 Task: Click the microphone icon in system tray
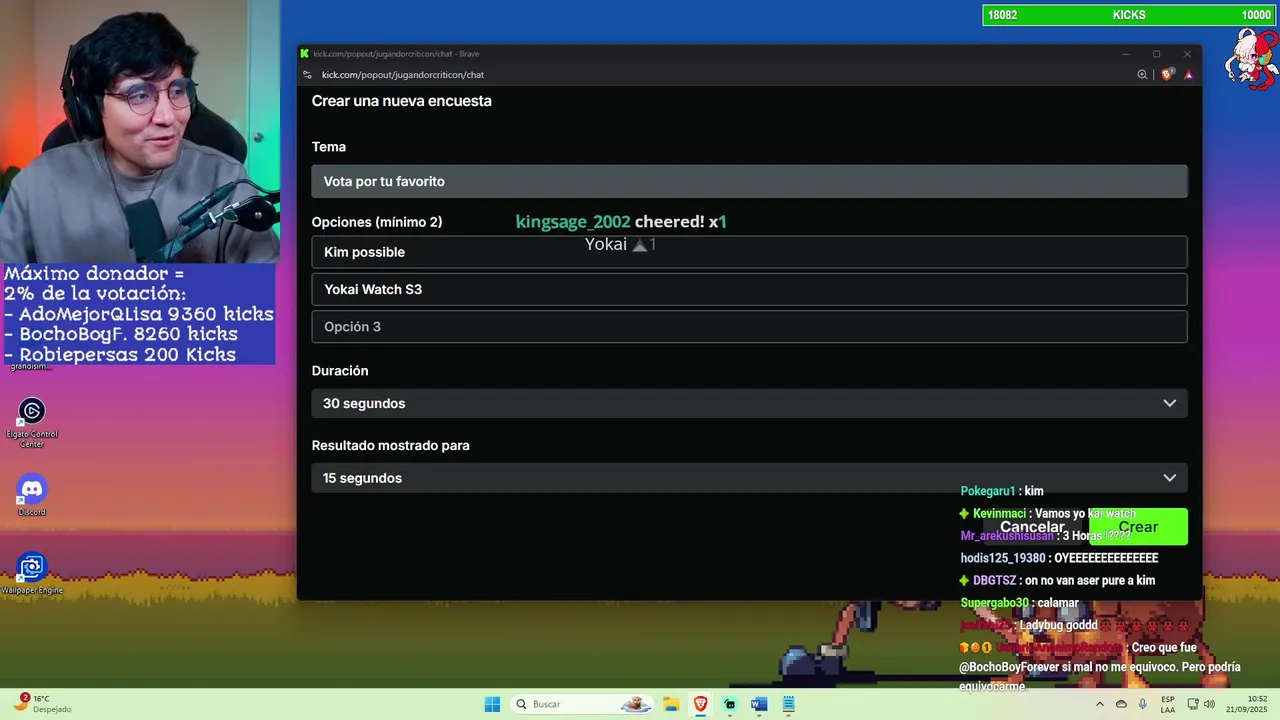point(1143,704)
